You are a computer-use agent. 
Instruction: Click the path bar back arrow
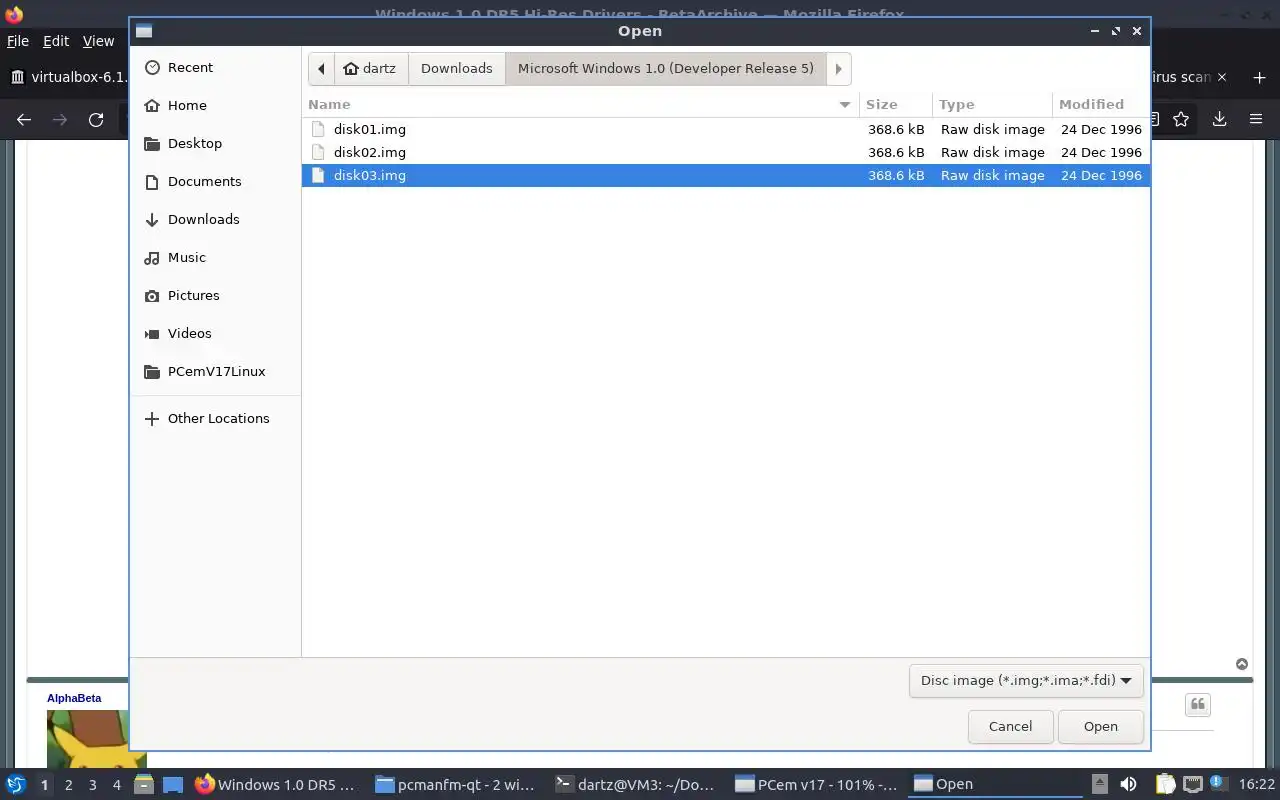coord(321,68)
